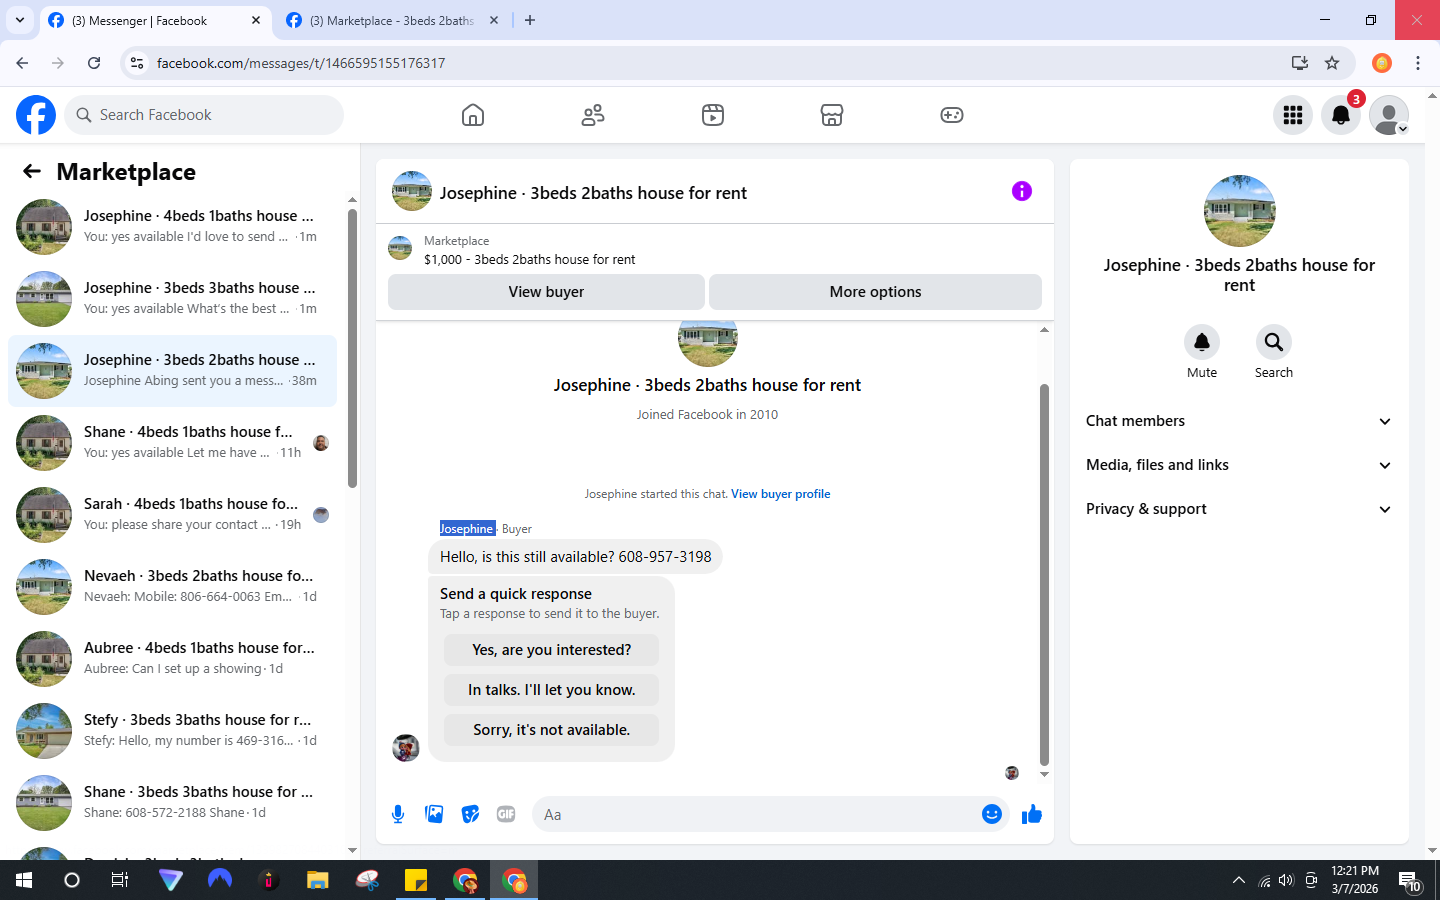Click the conversation list scrollbar
The height and width of the screenshot is (900, 1440).
click(352, 348)
